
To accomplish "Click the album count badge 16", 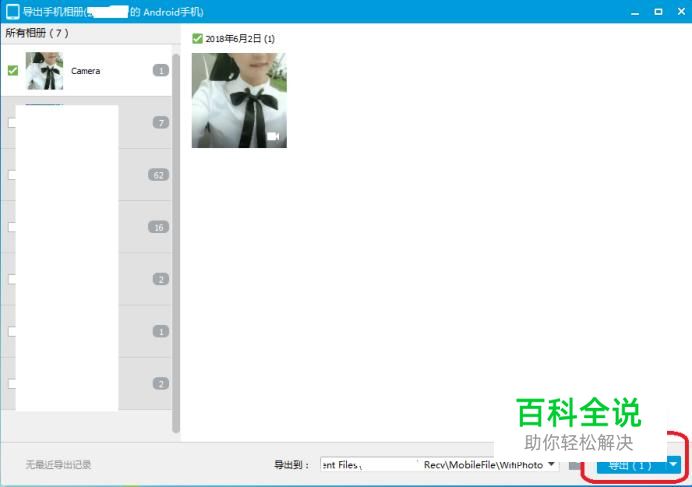I will [x=158, y=227].
